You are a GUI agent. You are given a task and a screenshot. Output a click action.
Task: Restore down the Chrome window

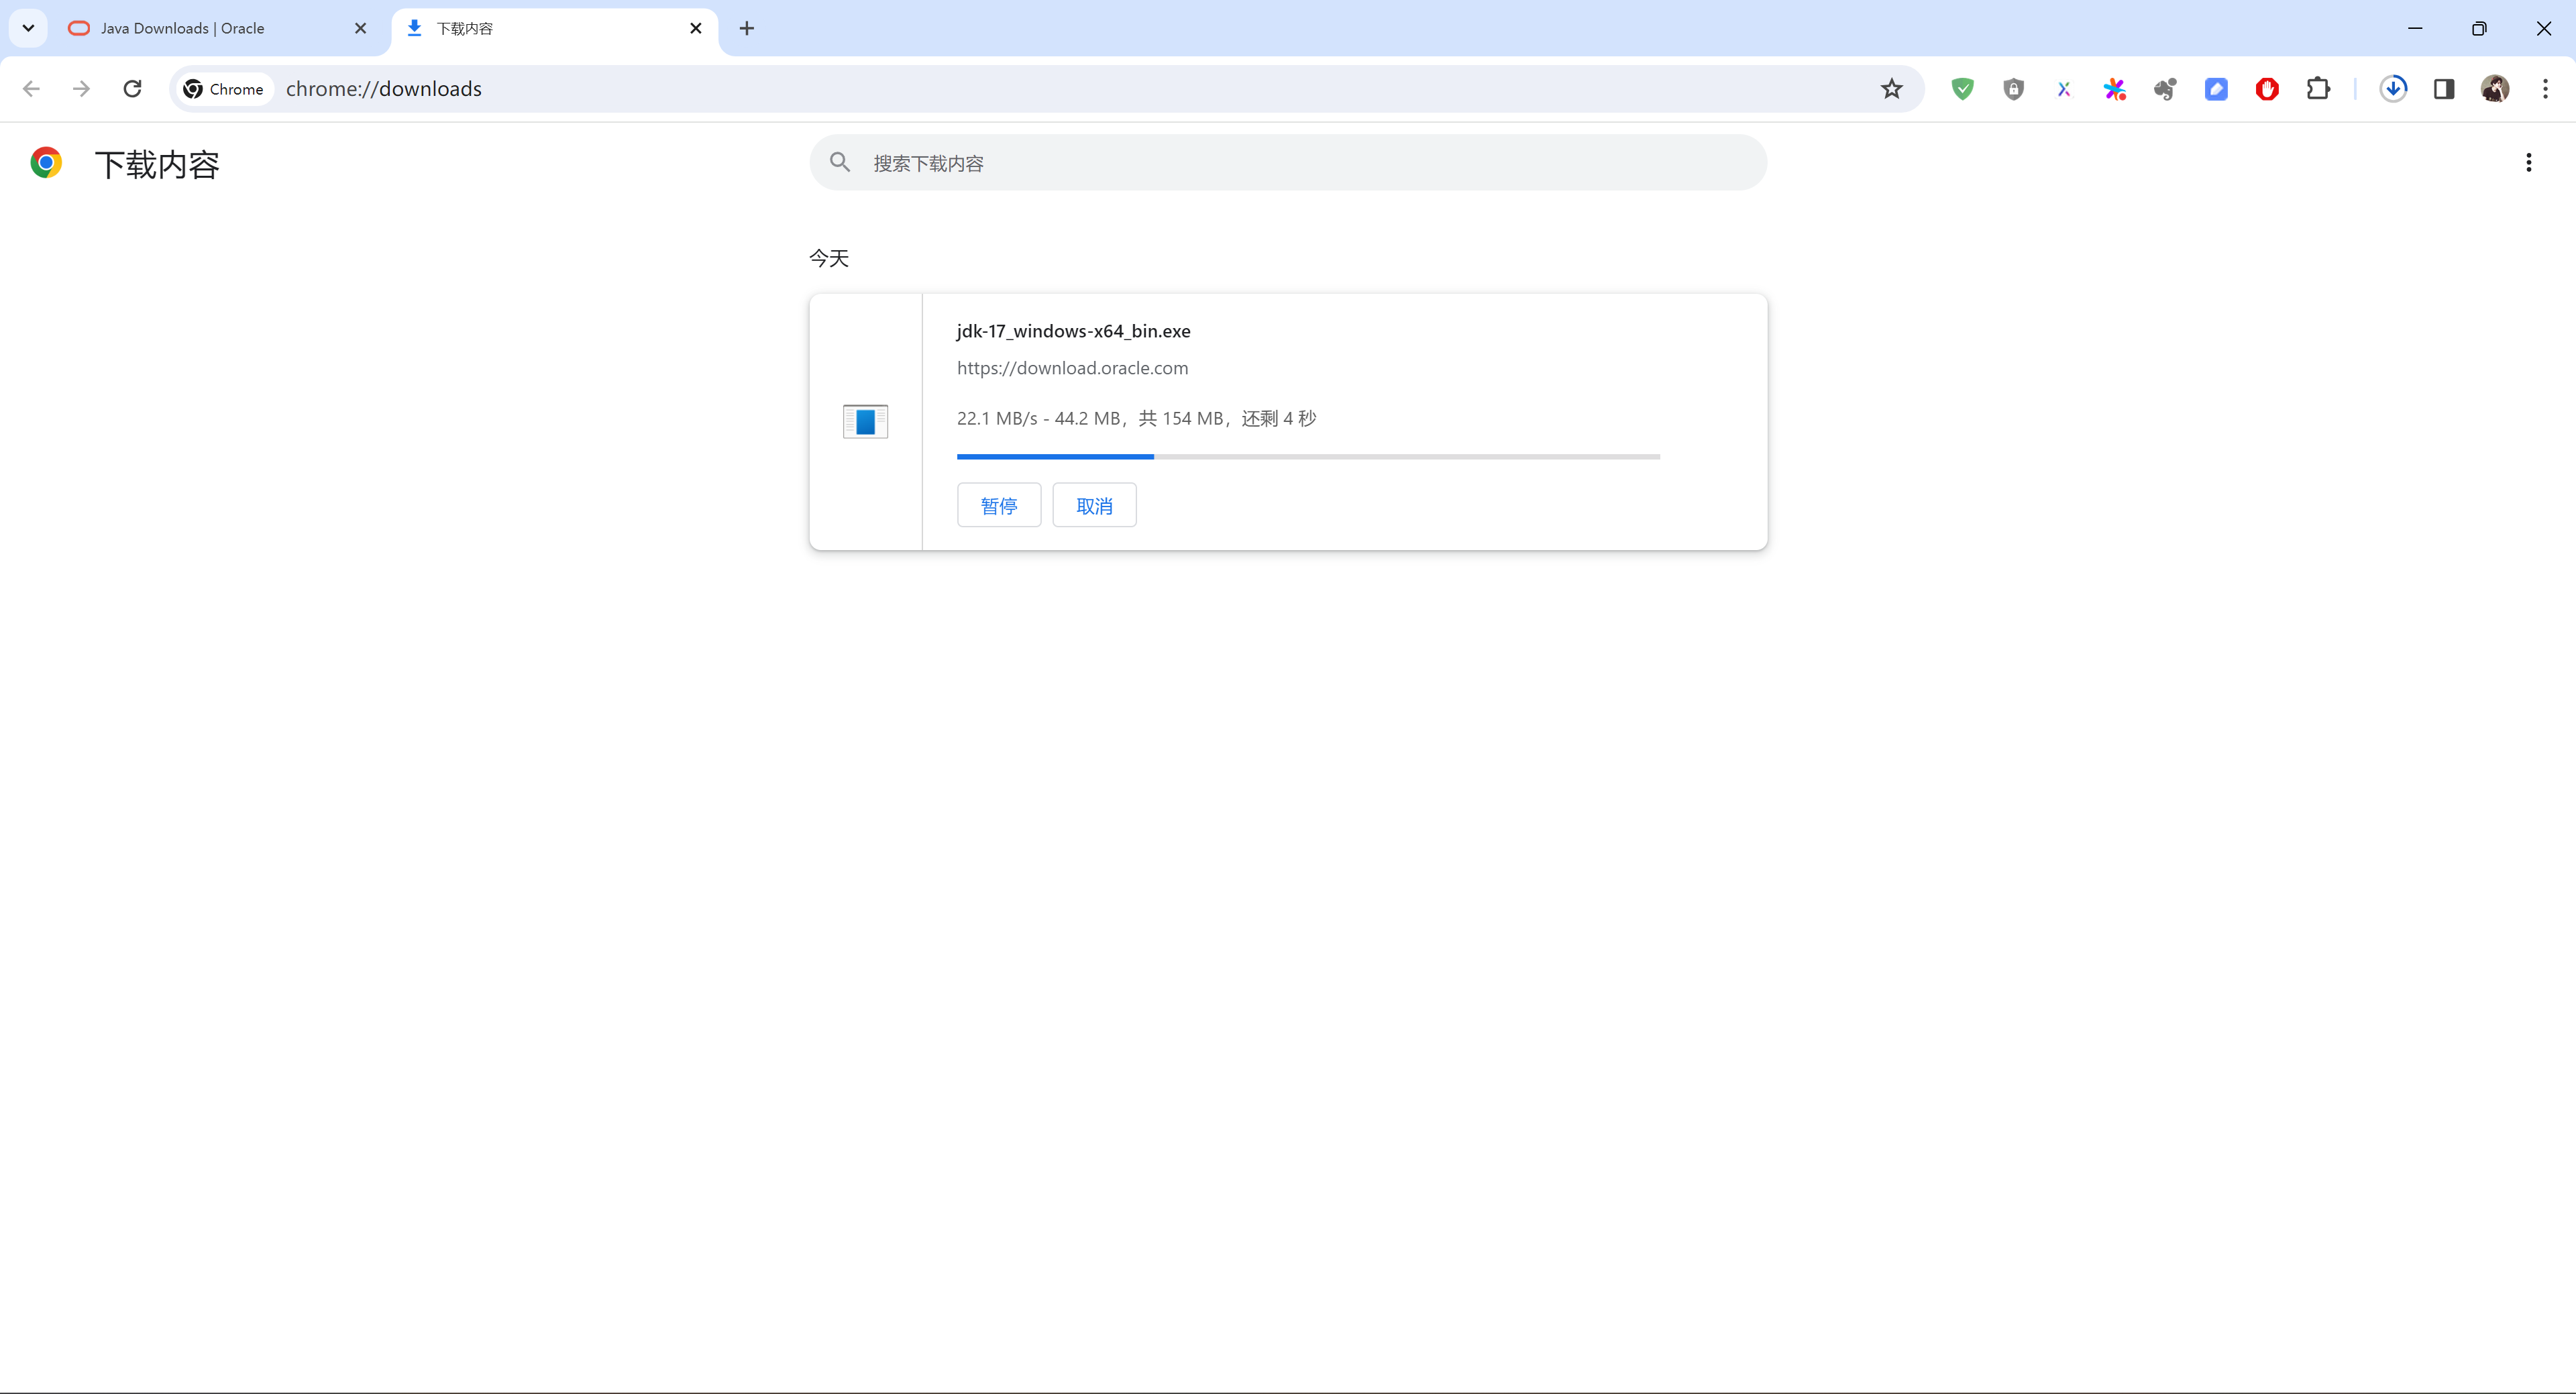[x=2479, y=28]
